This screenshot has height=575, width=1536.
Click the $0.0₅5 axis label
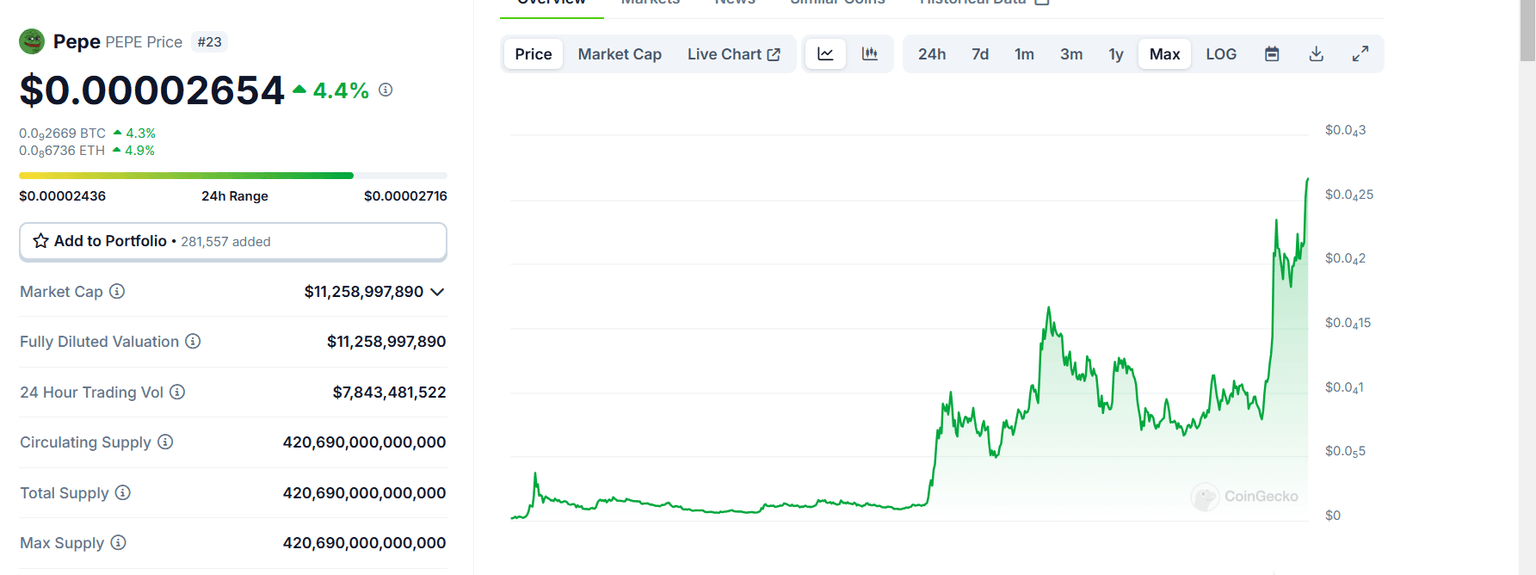click(x=1345, y=451)
